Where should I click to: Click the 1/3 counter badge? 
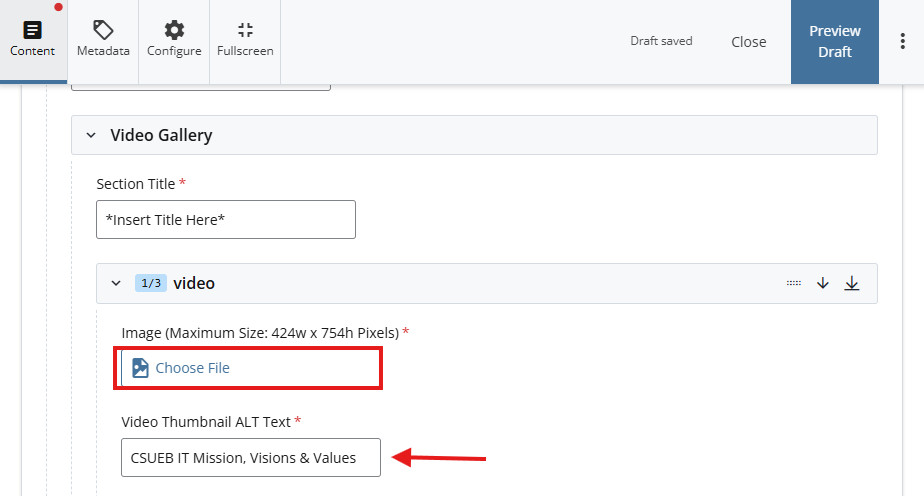click(x=150, y=283)
